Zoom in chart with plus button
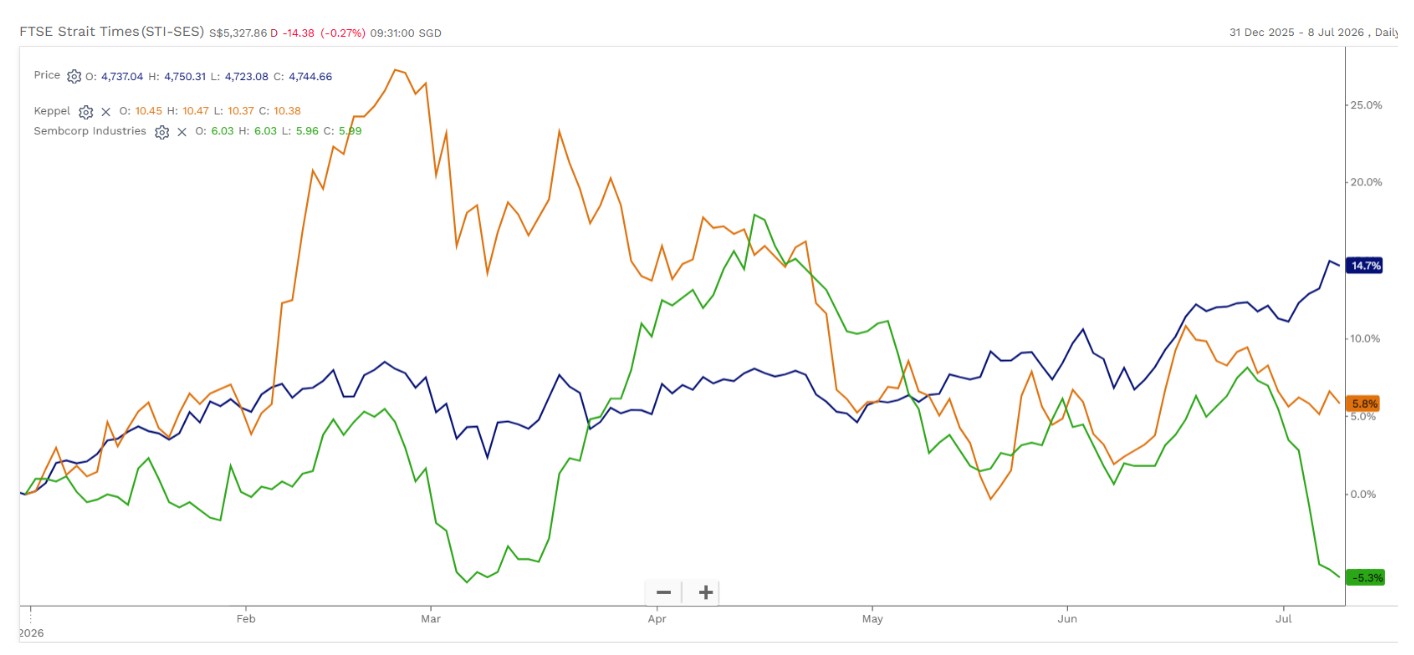 tap(705, 592)
